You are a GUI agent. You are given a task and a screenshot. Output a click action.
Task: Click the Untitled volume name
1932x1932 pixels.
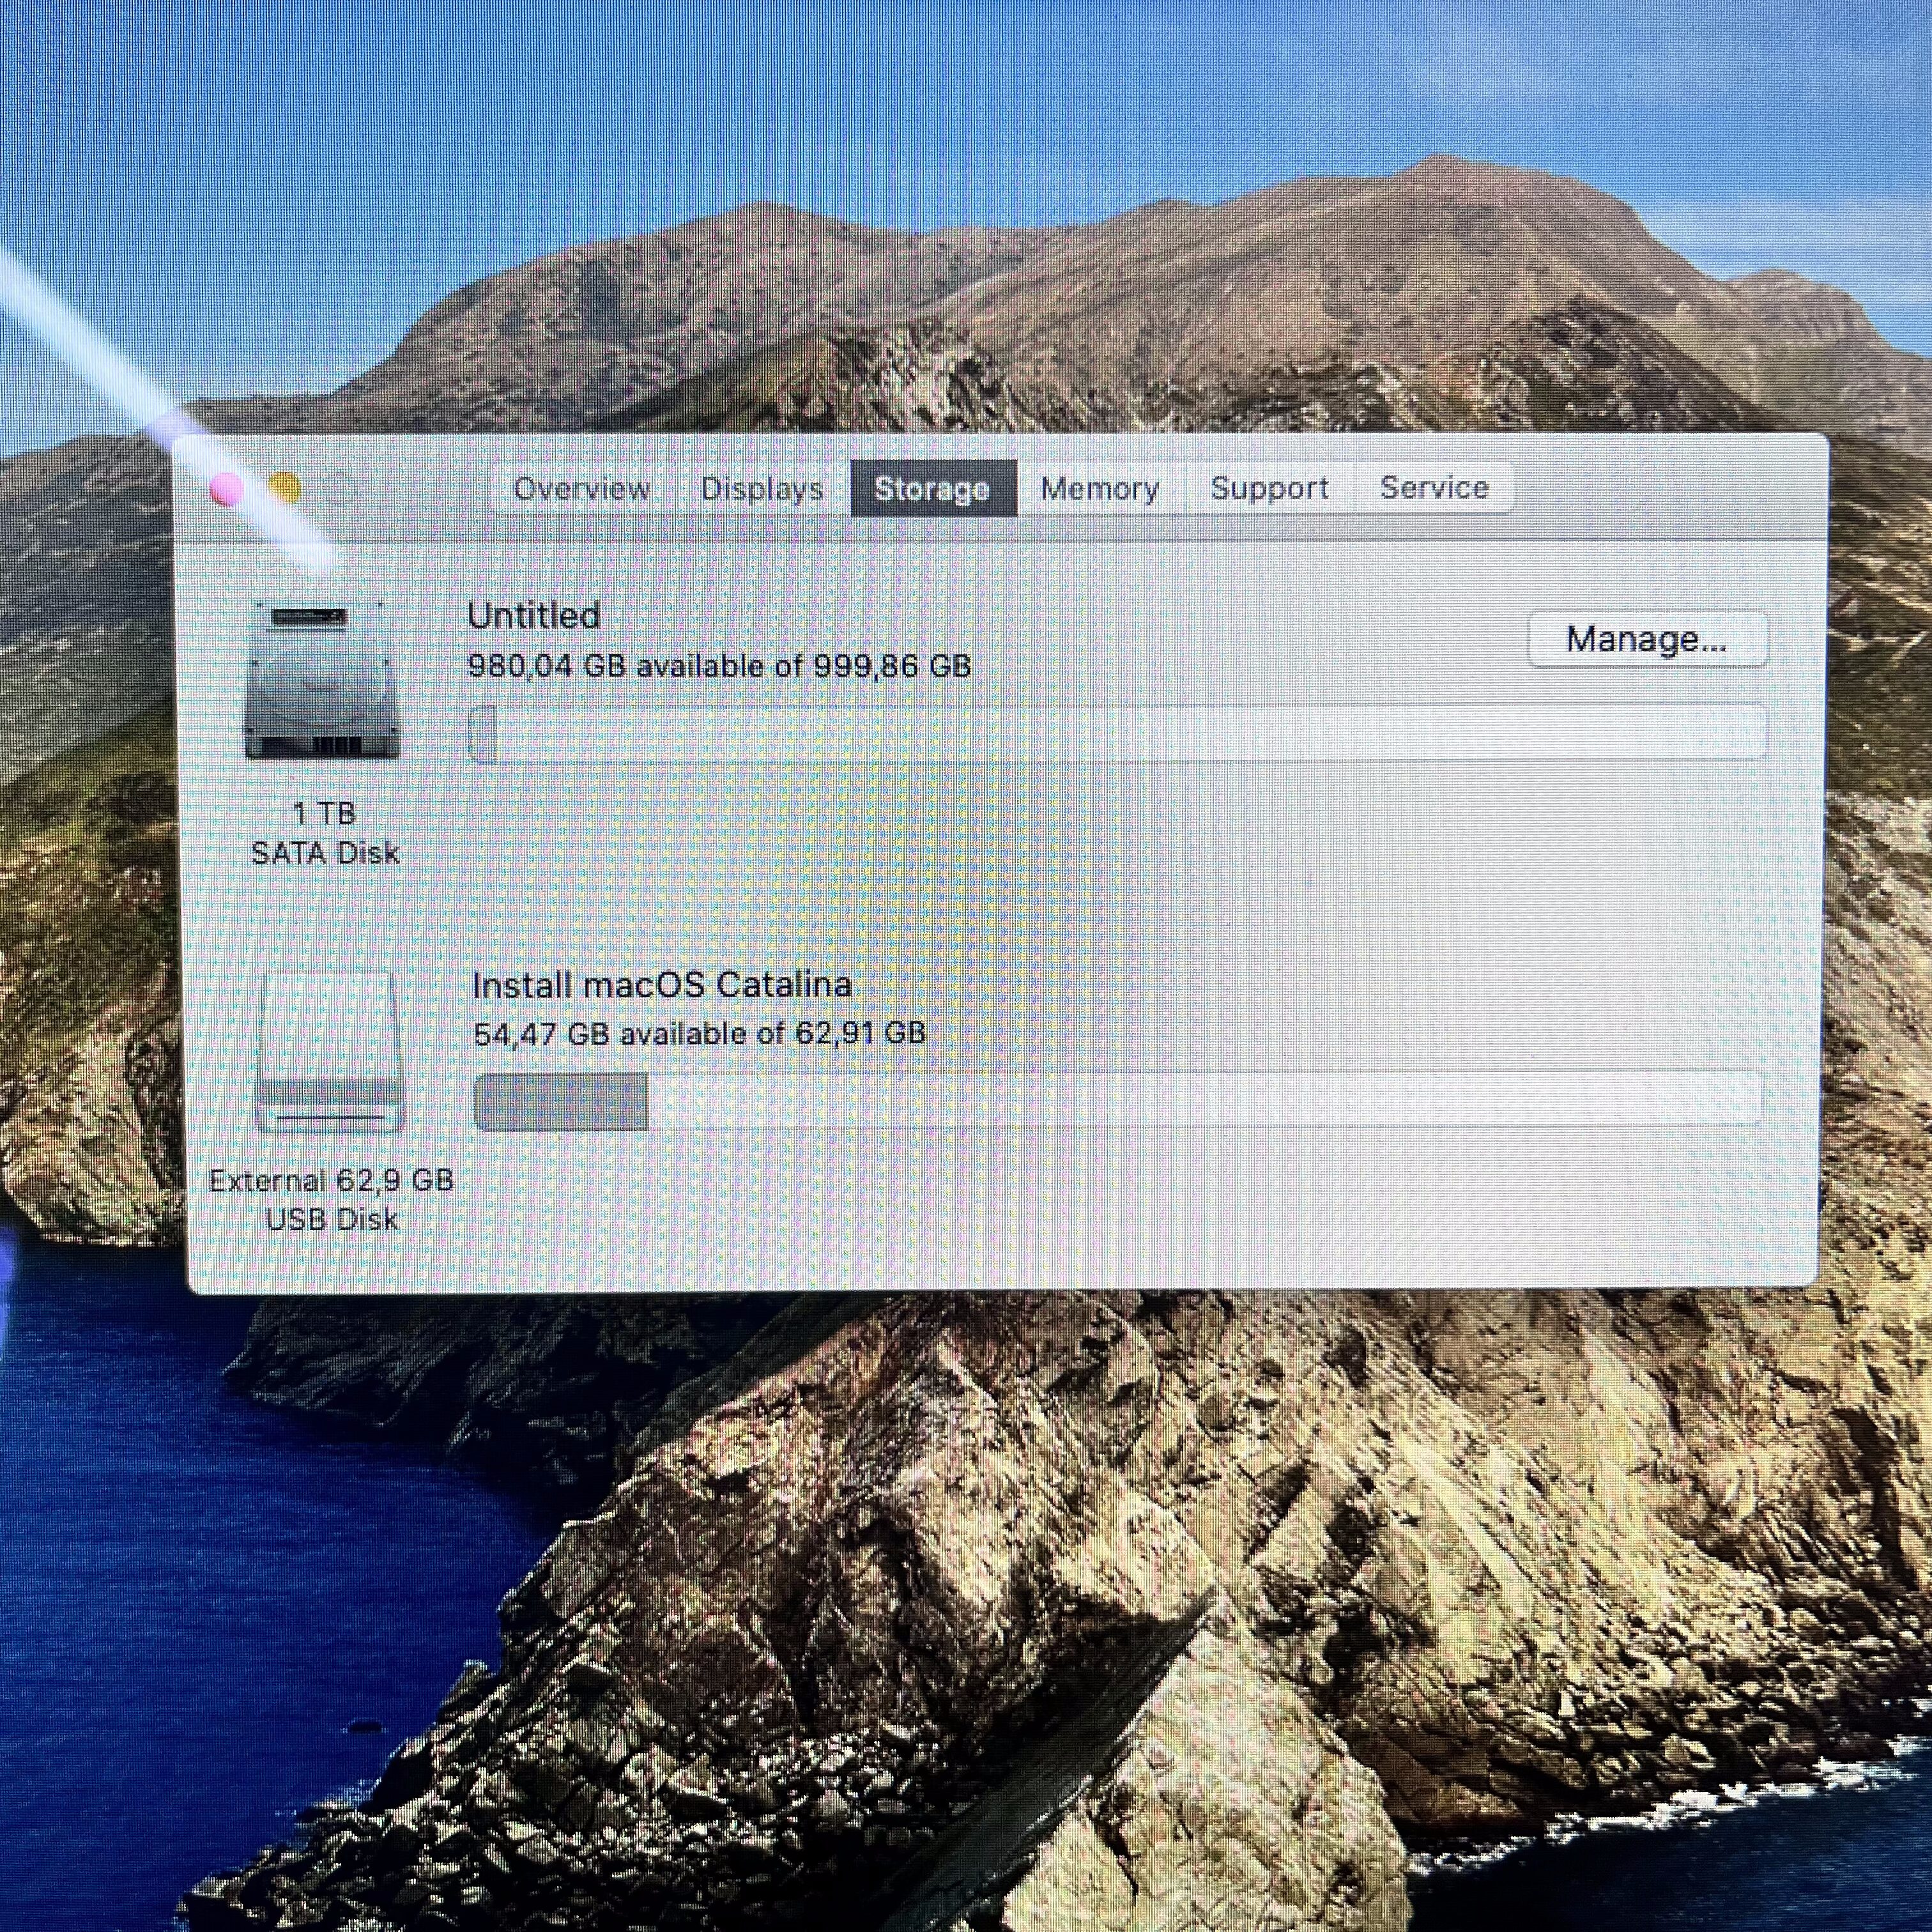pyautogui.click(x=533, y=615)
